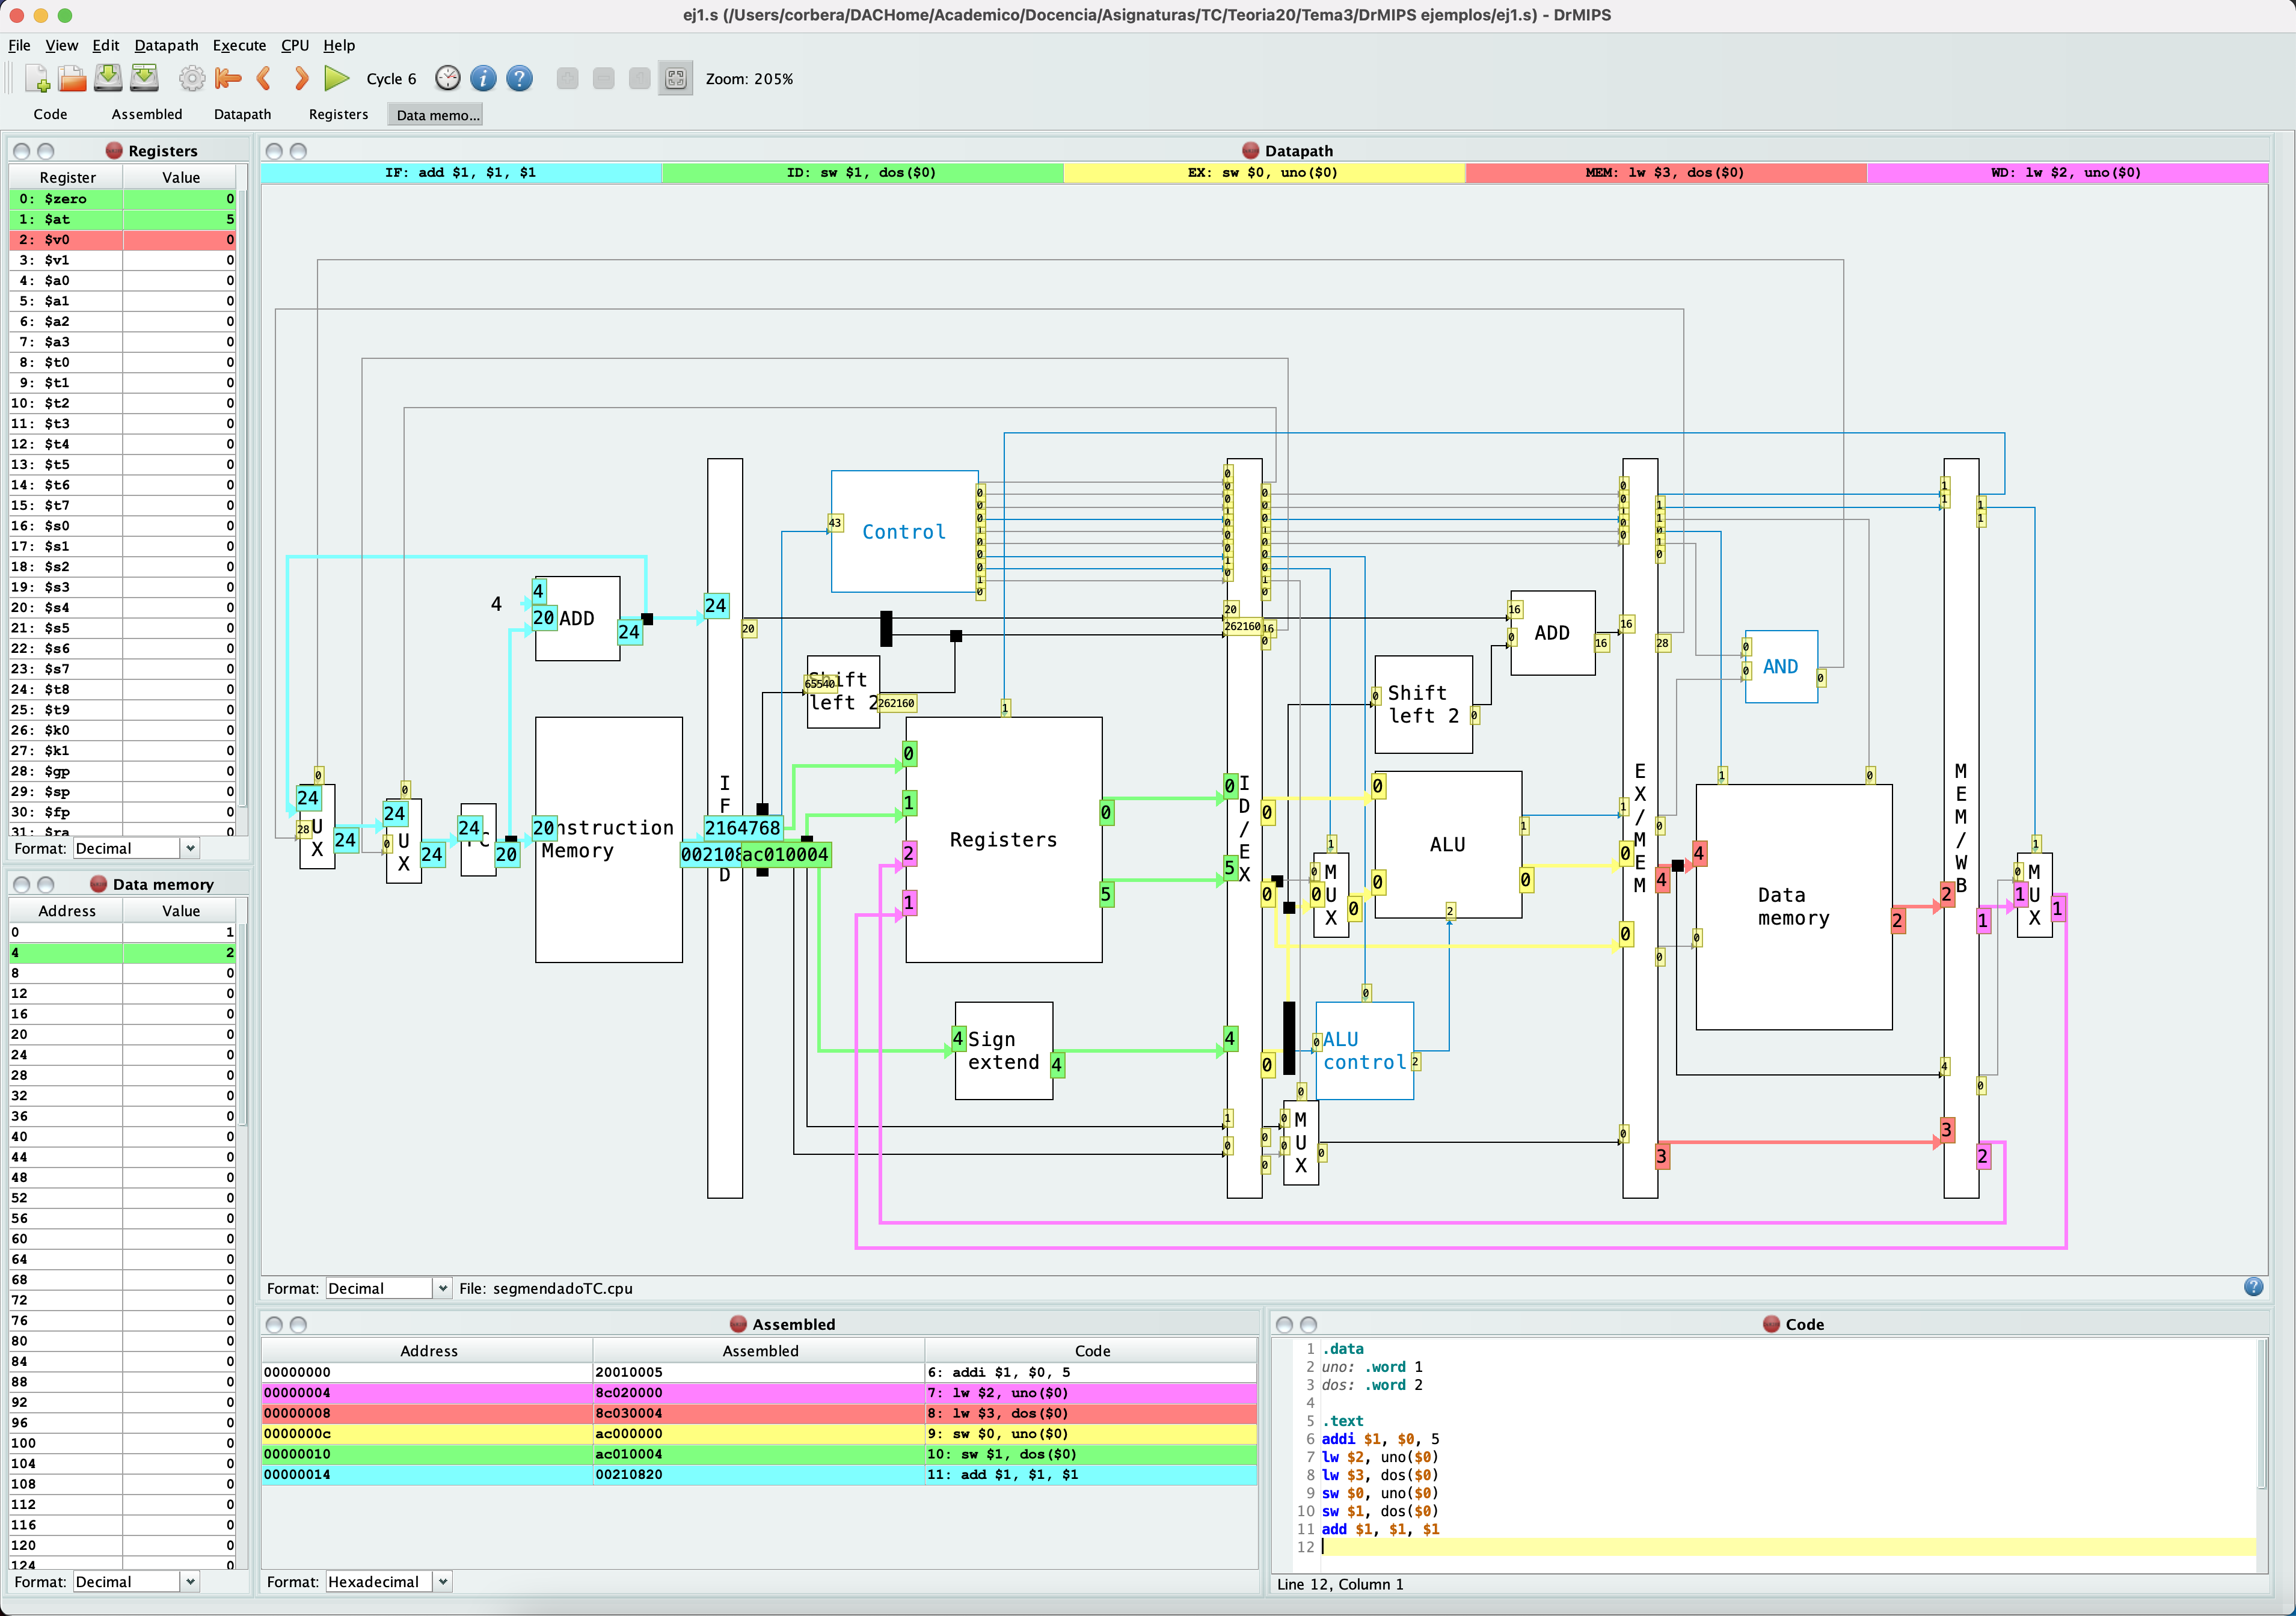
Task: Open the Registers Format dropdown
Action: coord(136,848)
